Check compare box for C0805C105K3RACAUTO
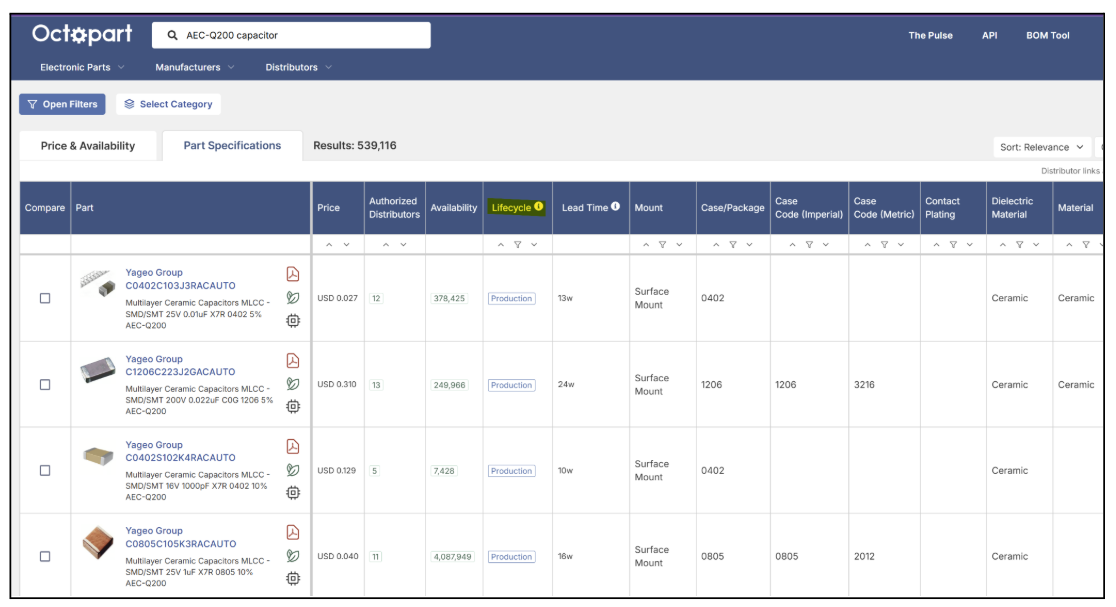 [45, 556]
